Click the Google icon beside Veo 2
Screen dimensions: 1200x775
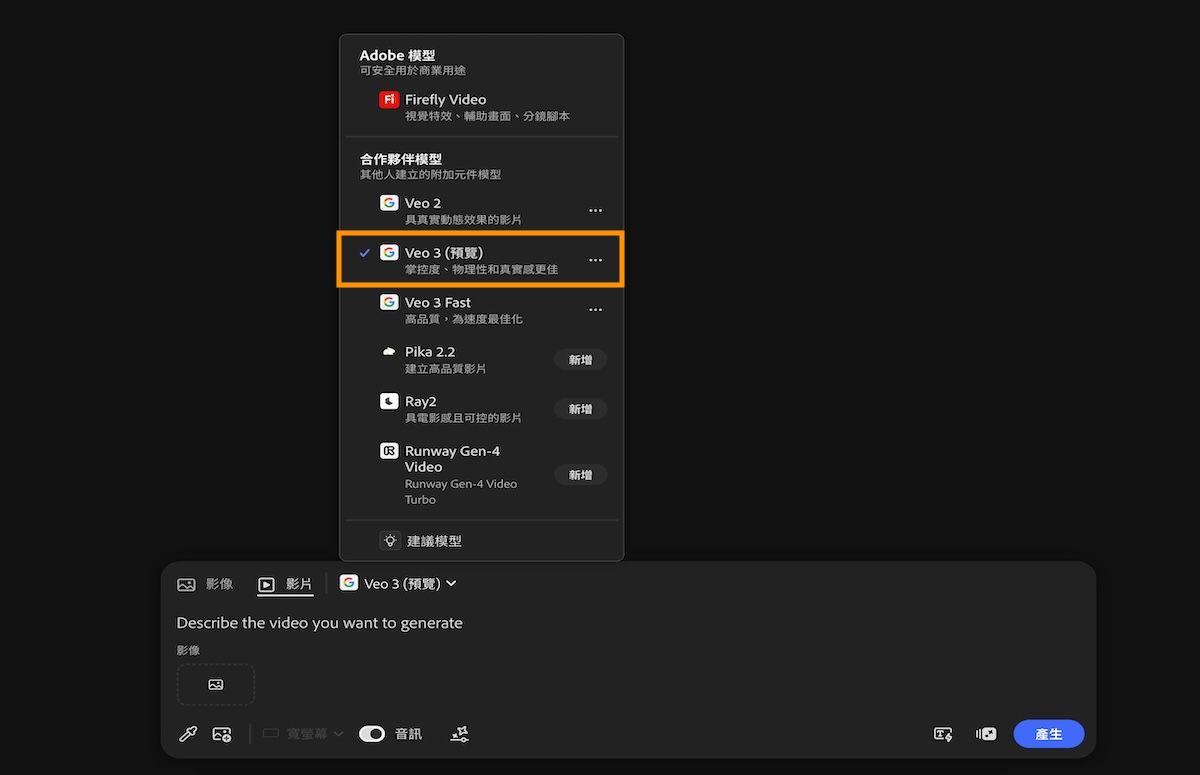click(389, 203)
